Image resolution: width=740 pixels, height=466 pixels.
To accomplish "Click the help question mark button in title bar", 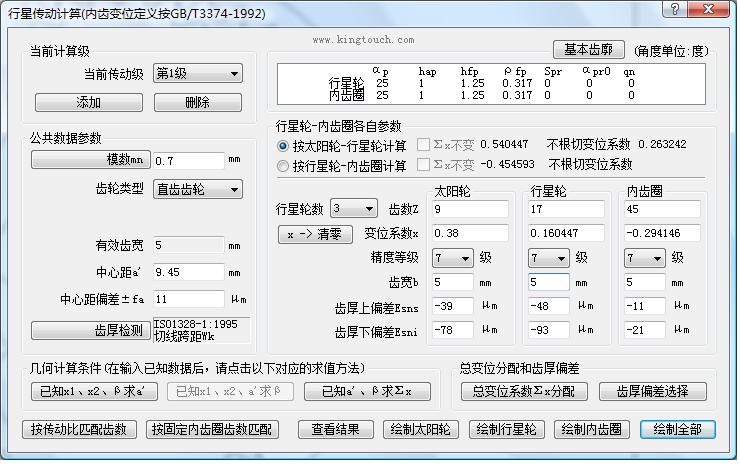I will point(675,9).
